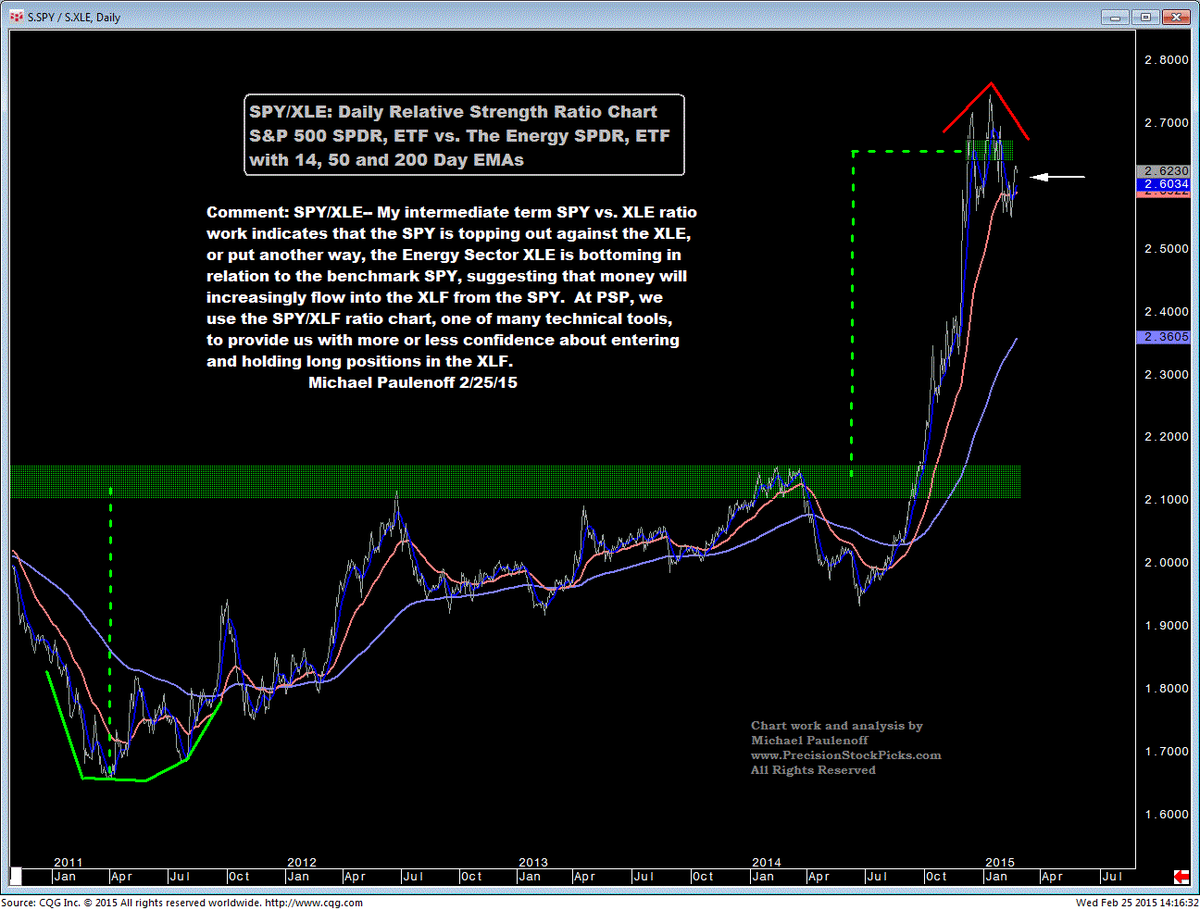
Task: Maximize the S.SPY / S.XLE chart window
Action: [x=1145, y=17]
